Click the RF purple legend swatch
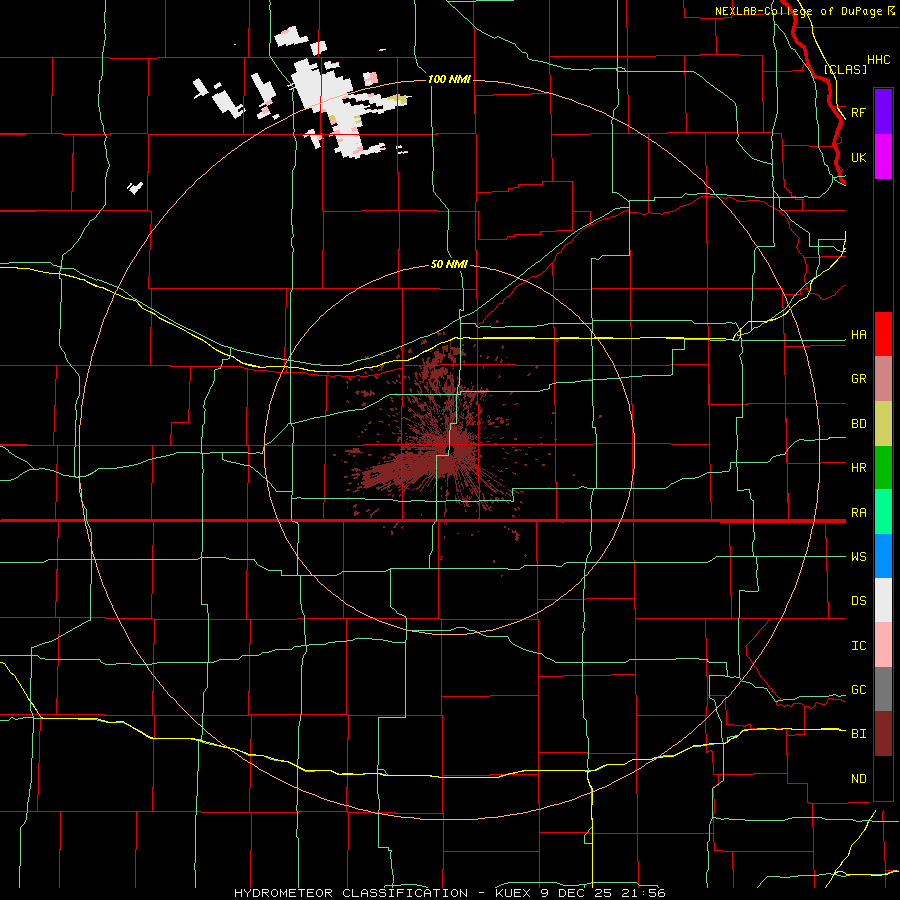900x900 pixels. [x=883, y=111]
